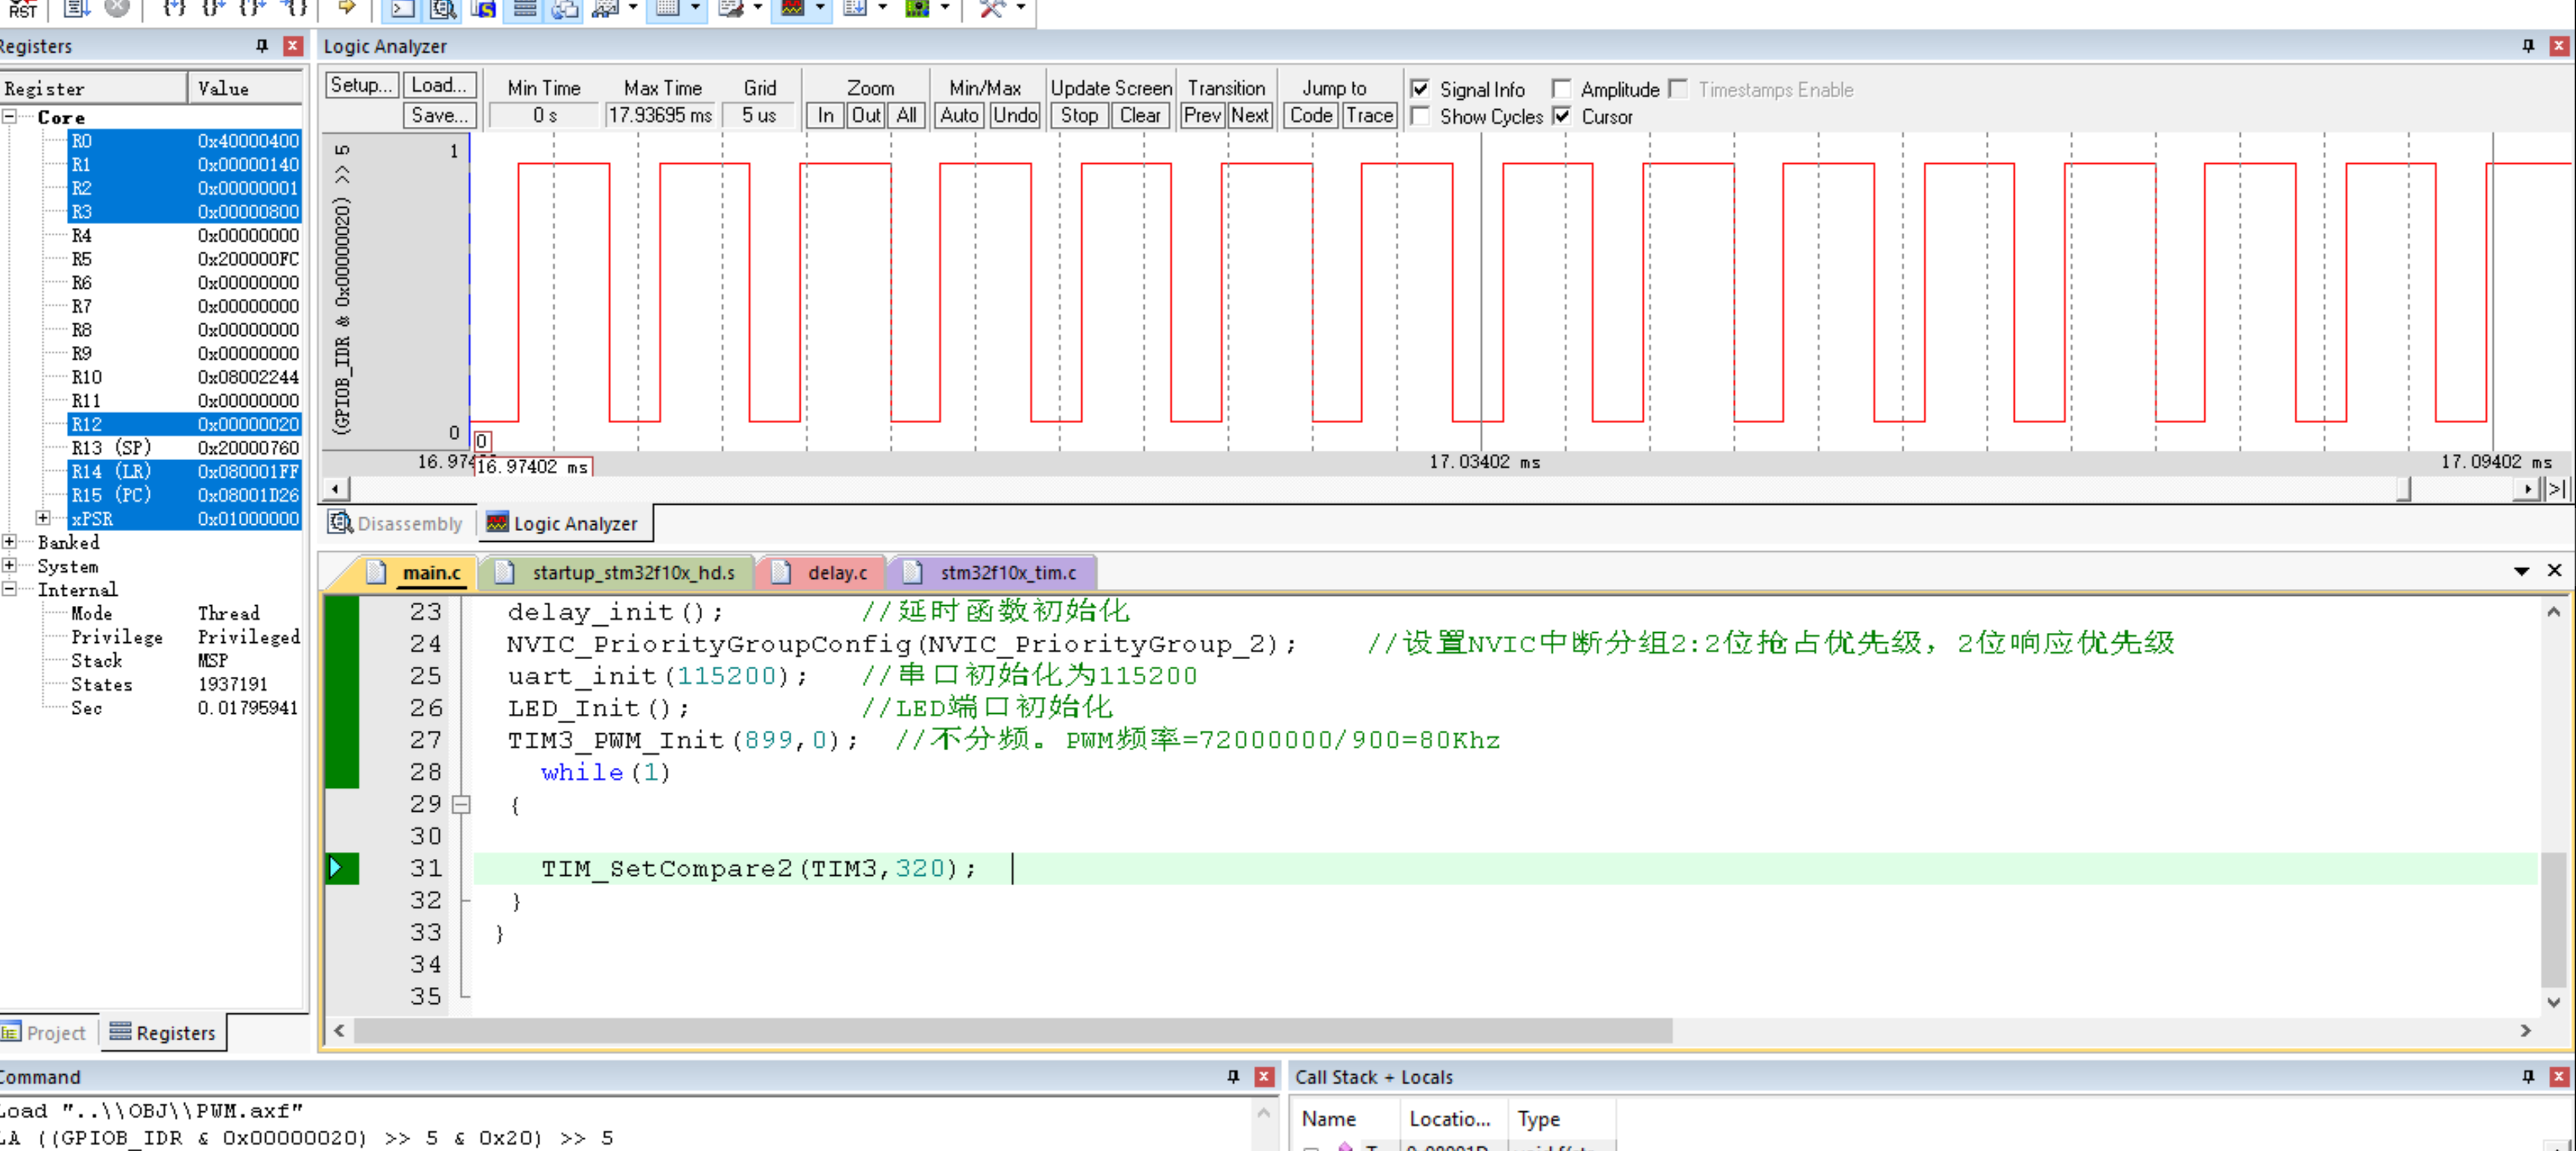Viewport: 2576px width, 1151px height.
Task: Toggle the Command Window toolbar icon
Action: (x=402, y=9)
